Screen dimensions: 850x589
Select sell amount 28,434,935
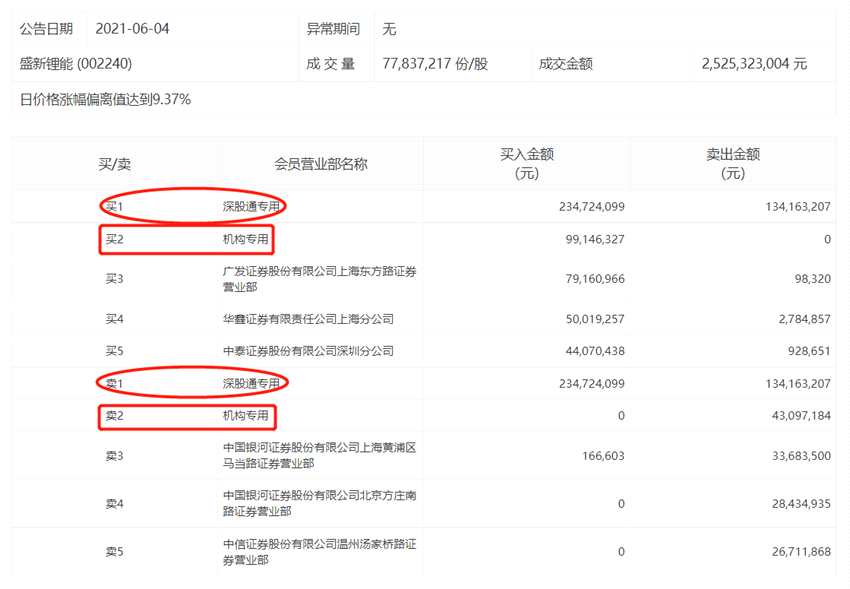point(801,503)
